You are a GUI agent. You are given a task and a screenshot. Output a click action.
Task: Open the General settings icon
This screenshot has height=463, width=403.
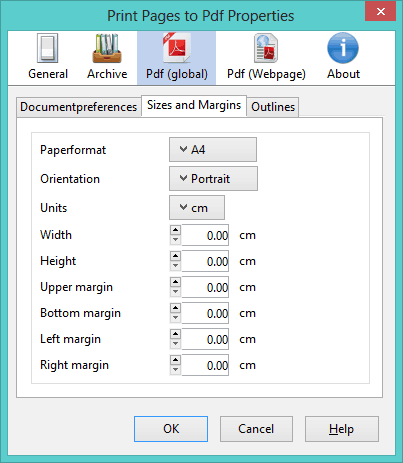coord(47,48)
